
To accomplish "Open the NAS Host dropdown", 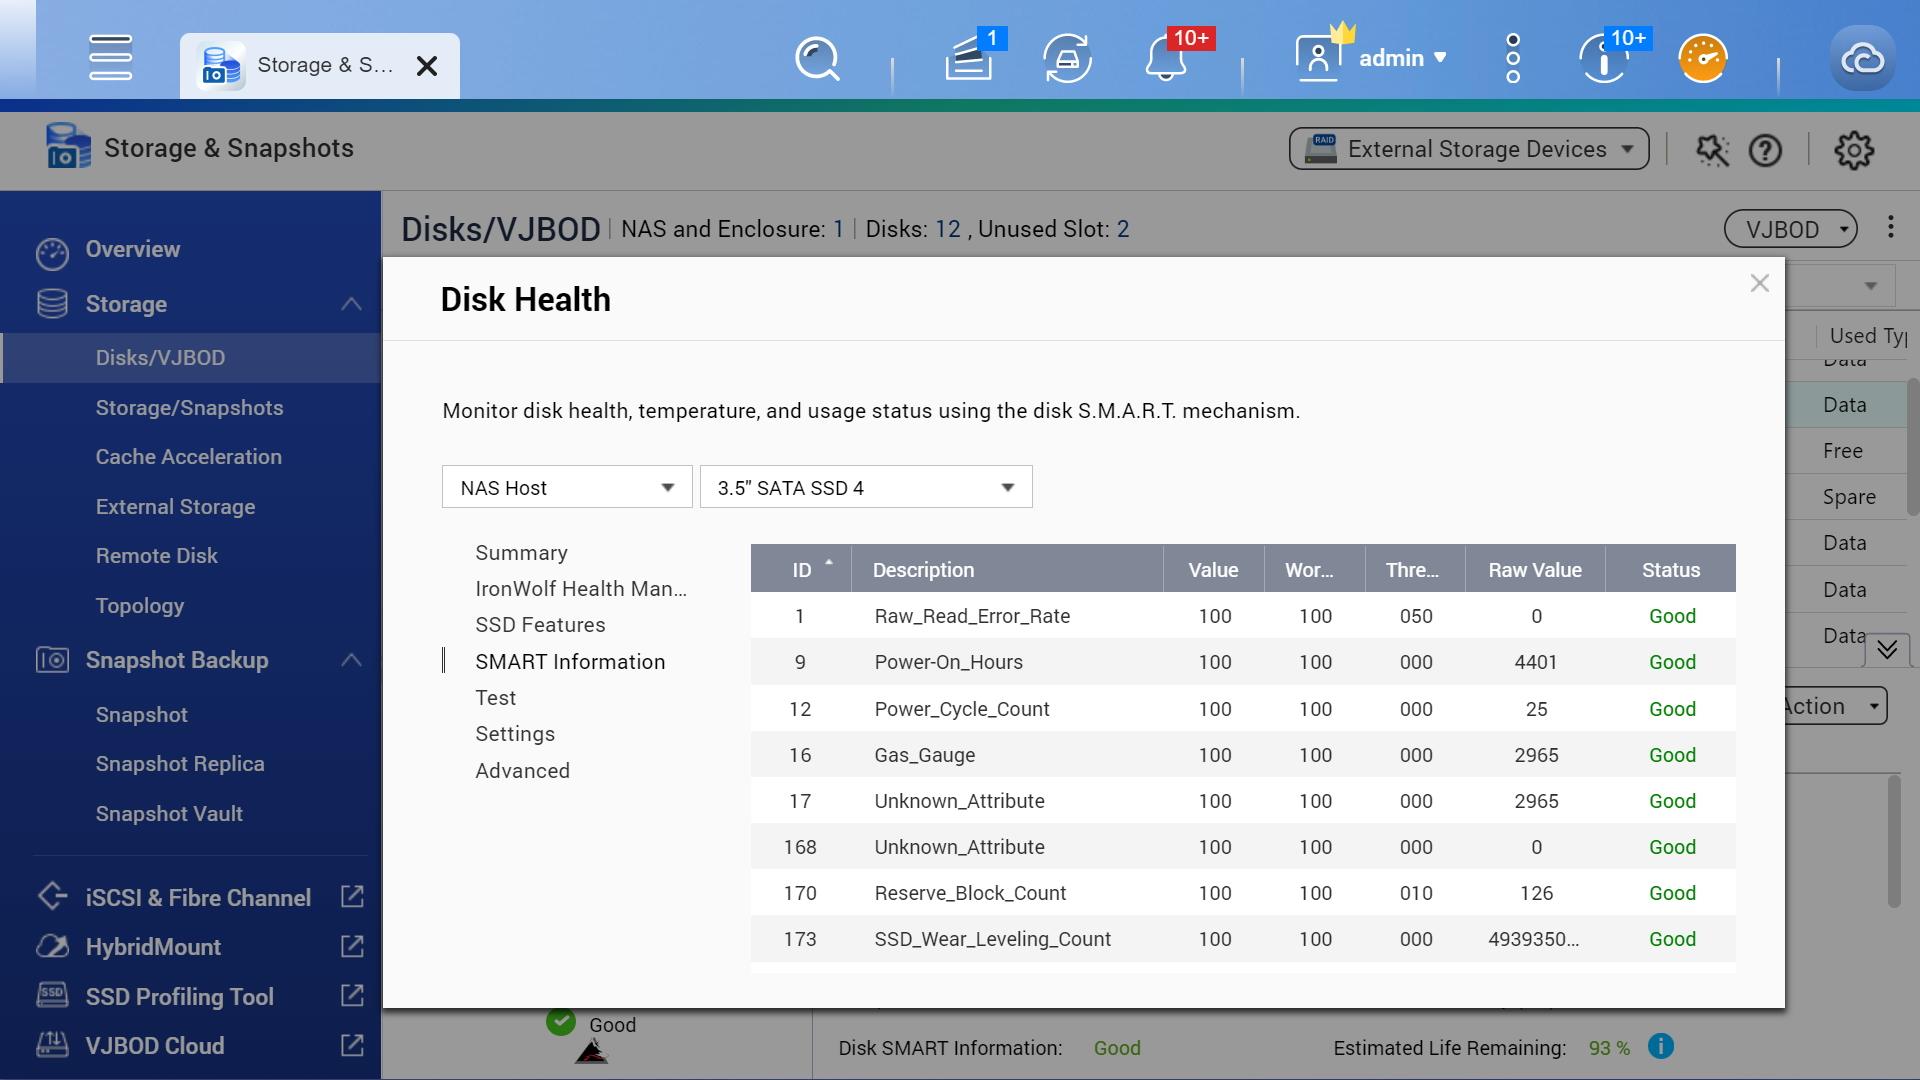I will [x=566, y=487].
